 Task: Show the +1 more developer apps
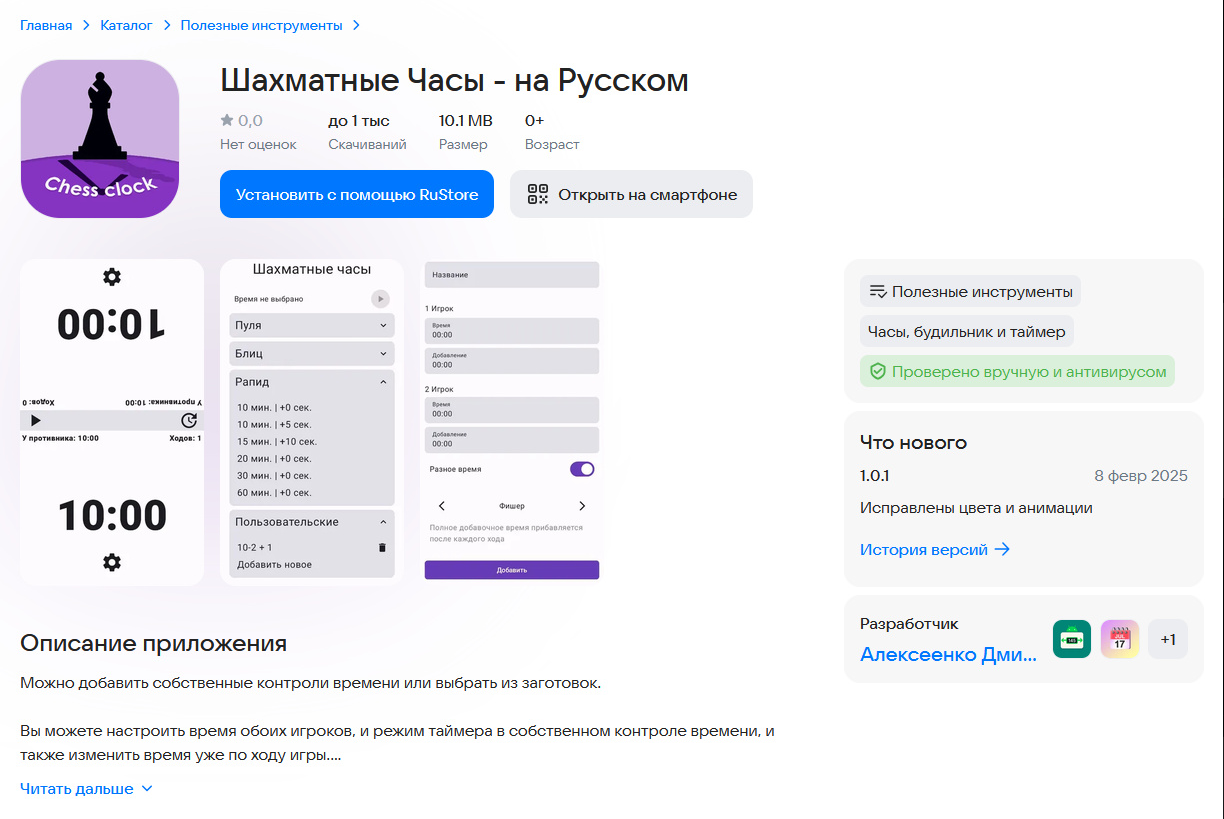coord(1168,639)
